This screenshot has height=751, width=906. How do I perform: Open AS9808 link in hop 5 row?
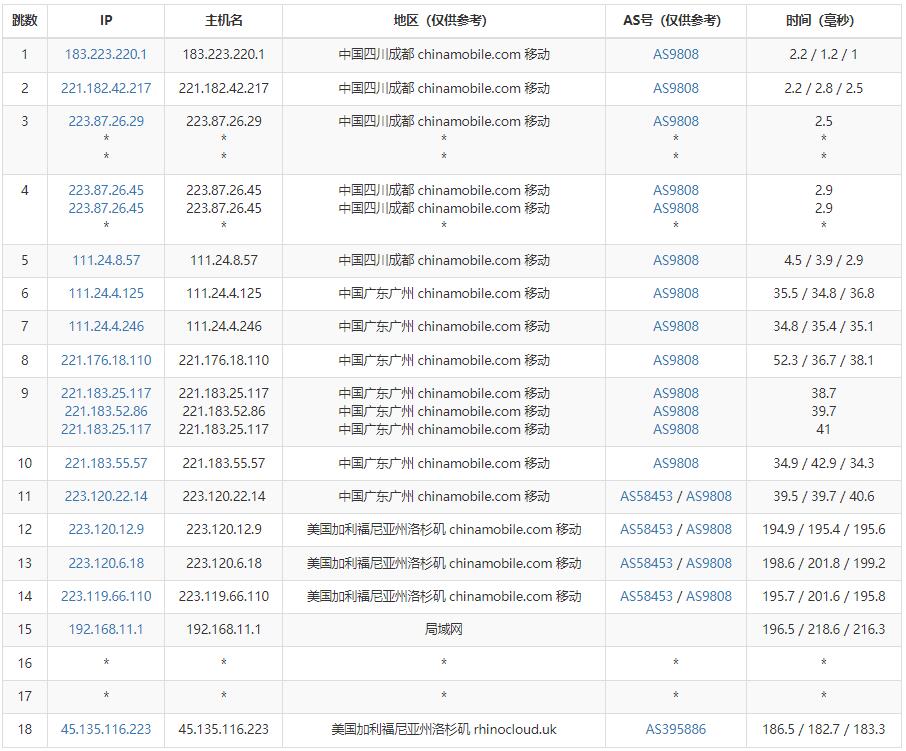pos(675,261)
